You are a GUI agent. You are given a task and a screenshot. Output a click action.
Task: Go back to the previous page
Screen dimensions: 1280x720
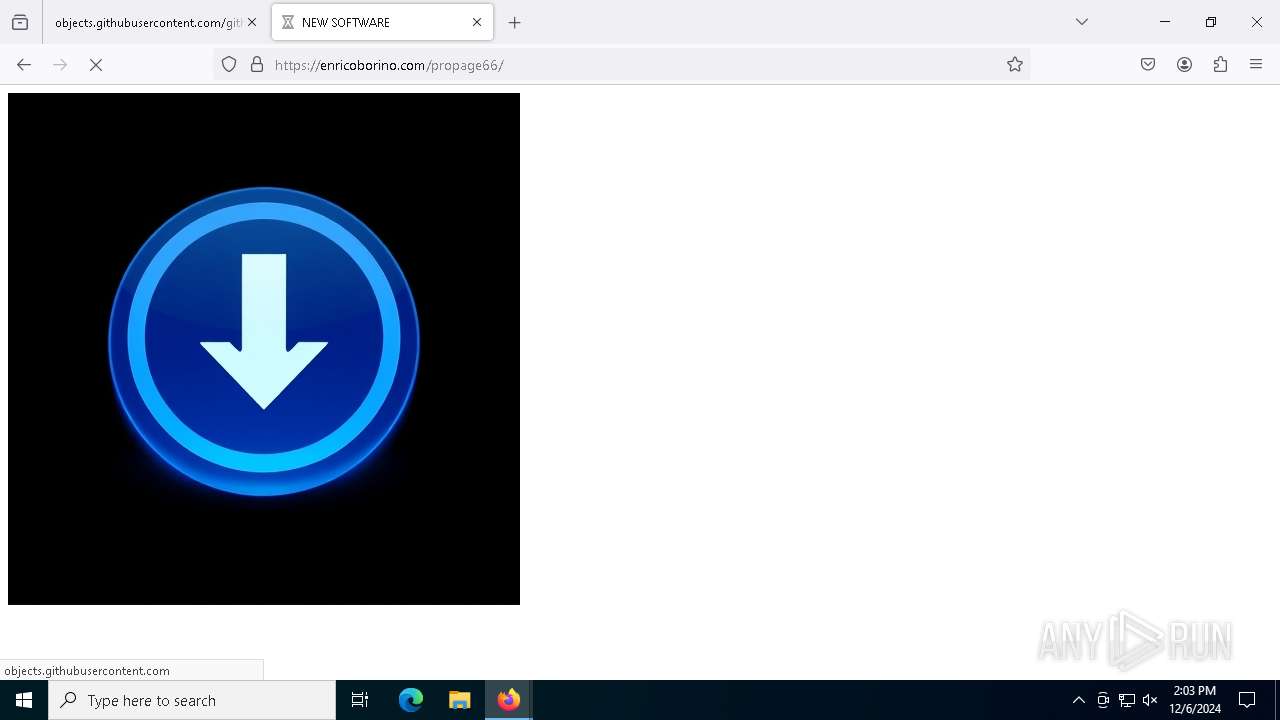click(x=24, y=65)
